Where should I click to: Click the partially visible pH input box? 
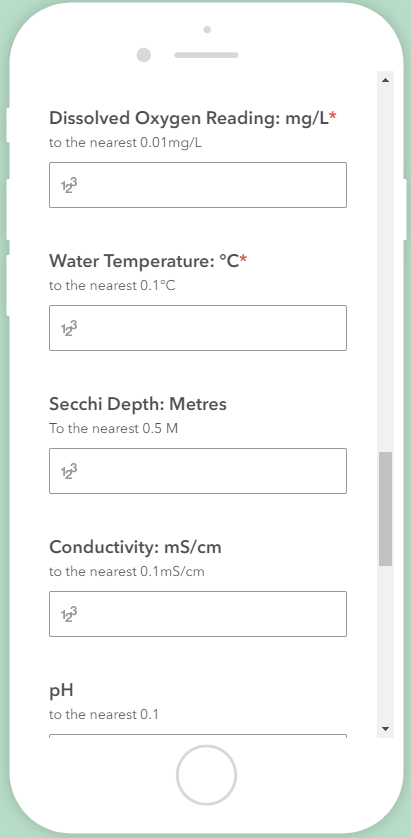[x=198, y=736]
